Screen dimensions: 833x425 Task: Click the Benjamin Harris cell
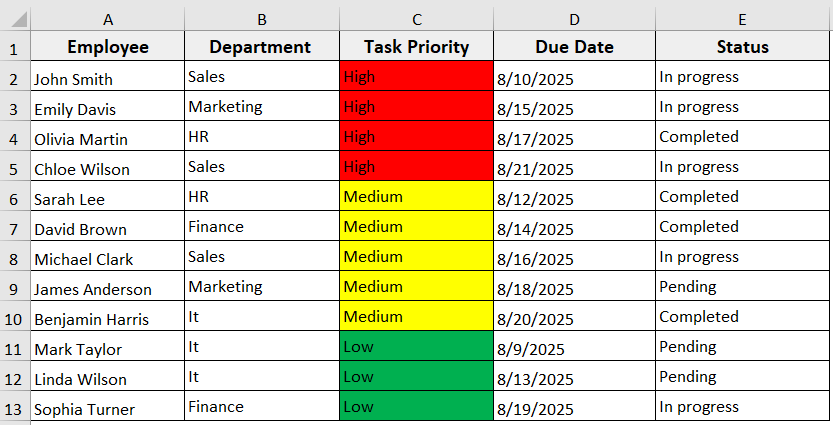[x=107, y=317]
